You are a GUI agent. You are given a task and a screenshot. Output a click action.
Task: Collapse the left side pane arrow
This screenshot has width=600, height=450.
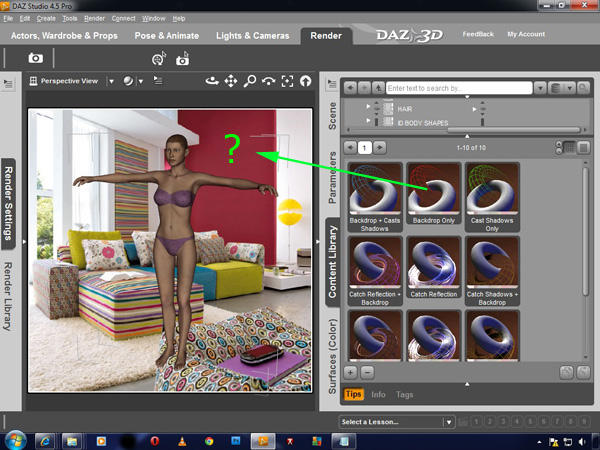(24, 242)
